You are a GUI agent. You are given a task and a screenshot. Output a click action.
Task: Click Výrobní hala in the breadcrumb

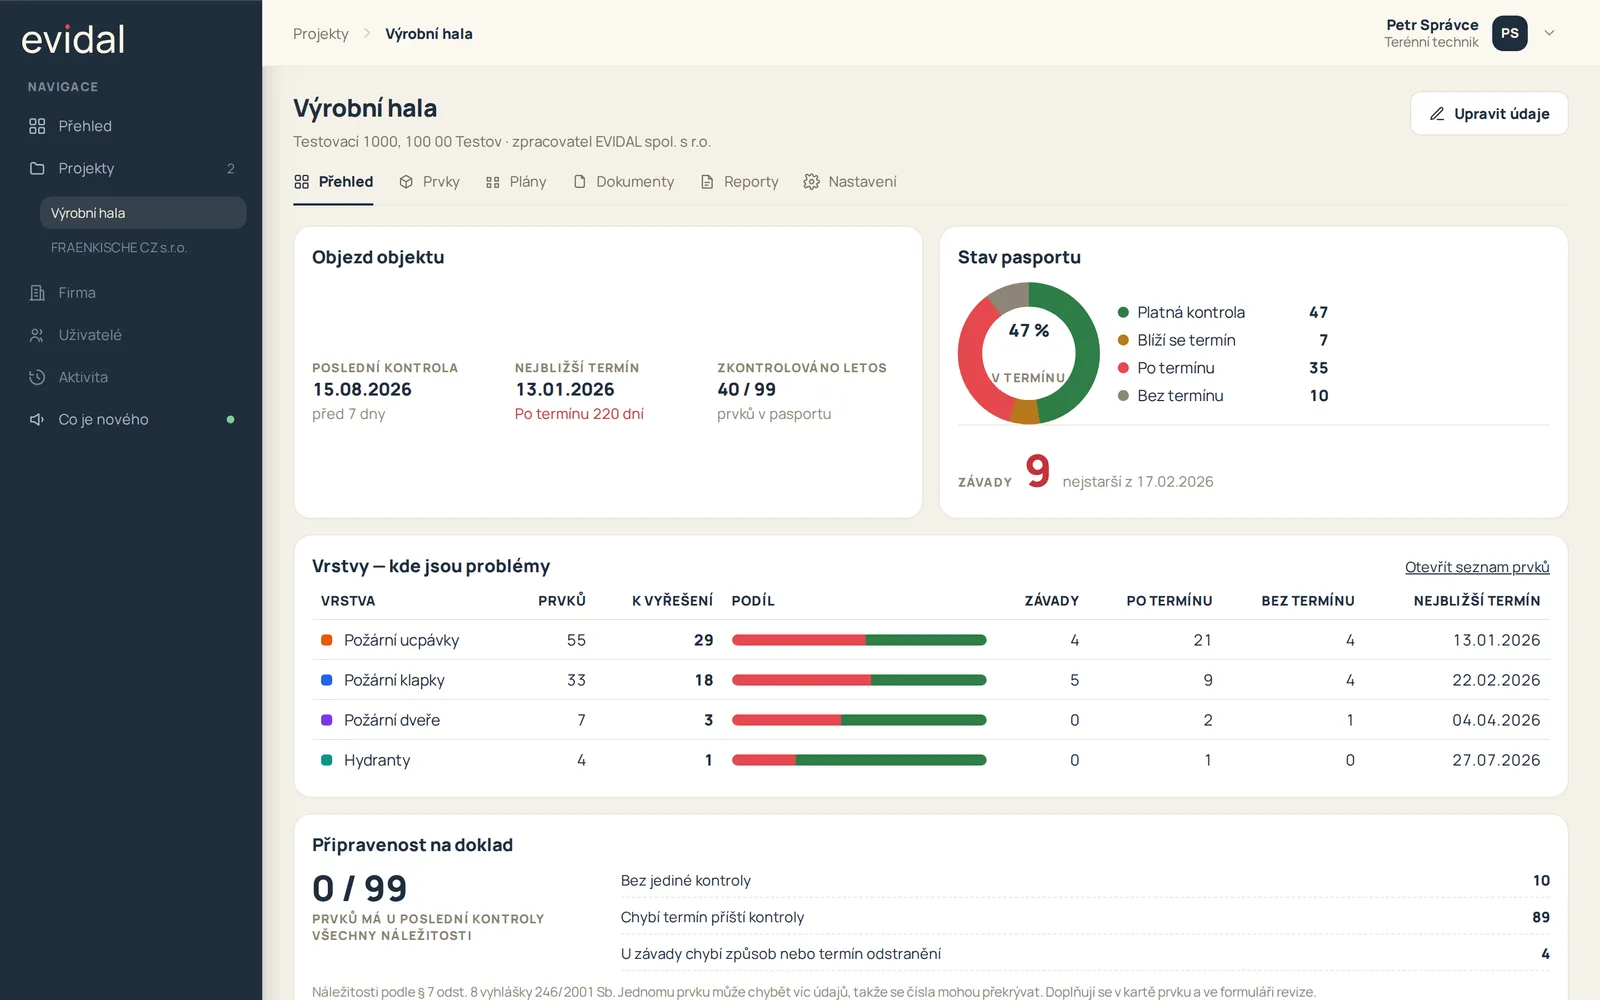pyautogui.click(x=429, y=34)
